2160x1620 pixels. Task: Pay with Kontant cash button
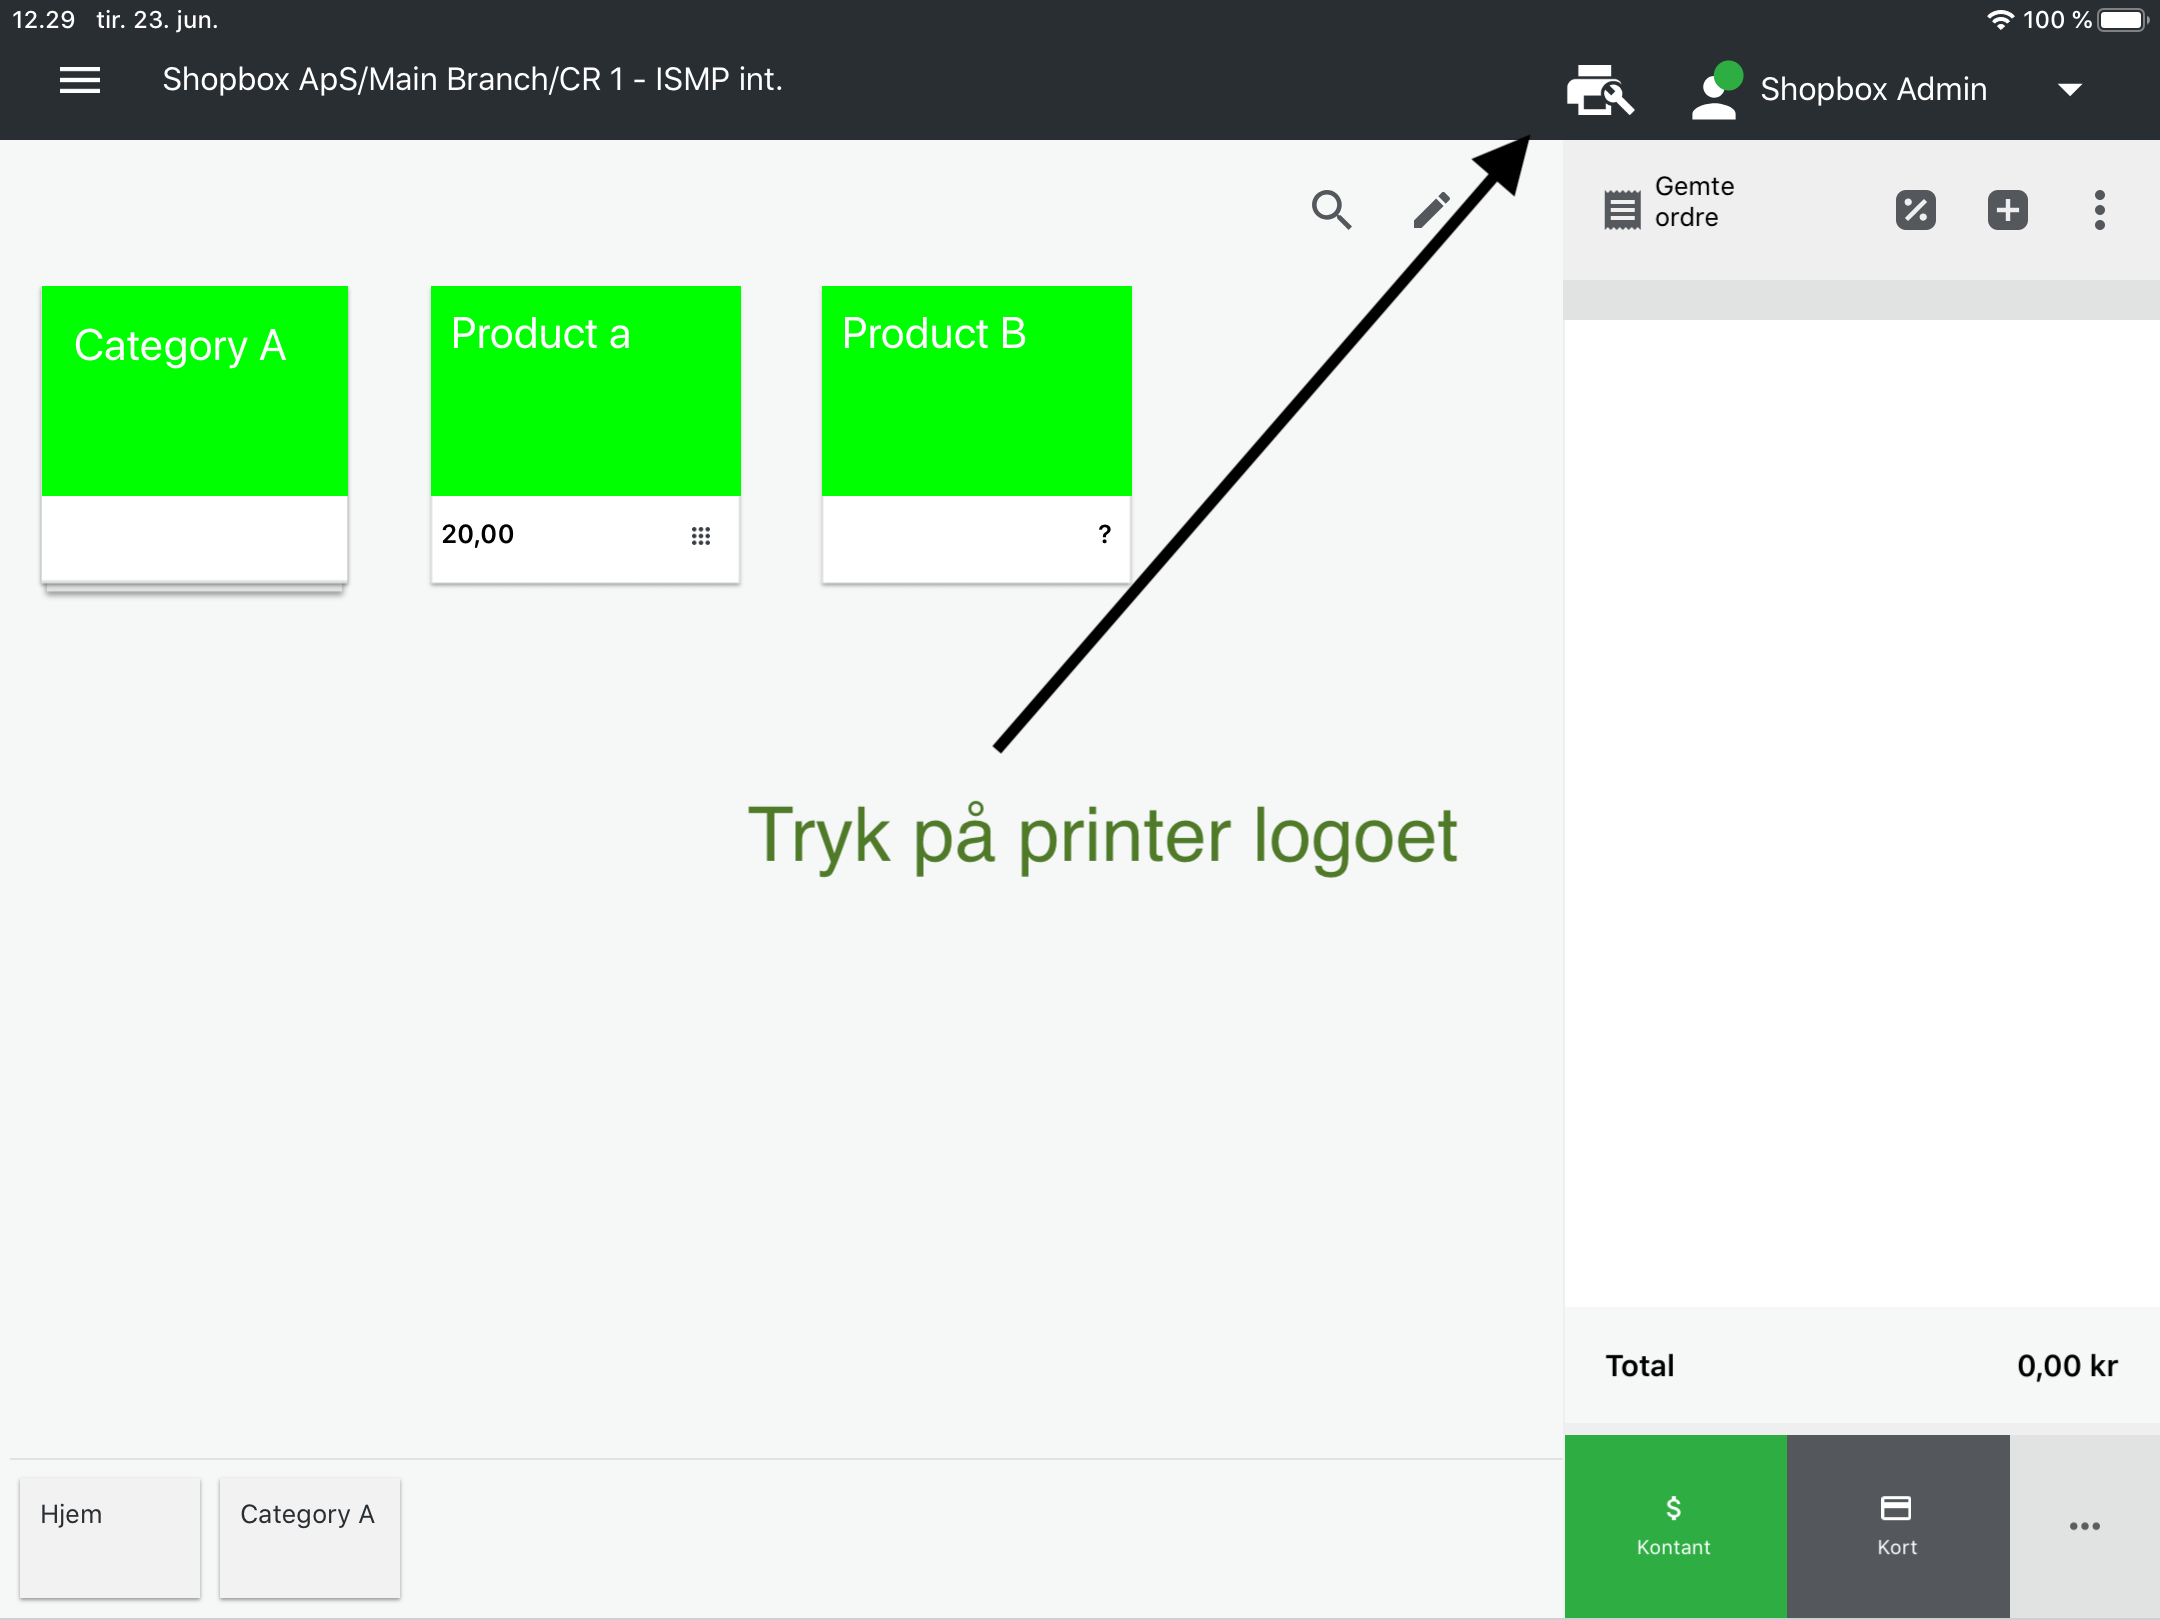click(x=1676, y=1526)
